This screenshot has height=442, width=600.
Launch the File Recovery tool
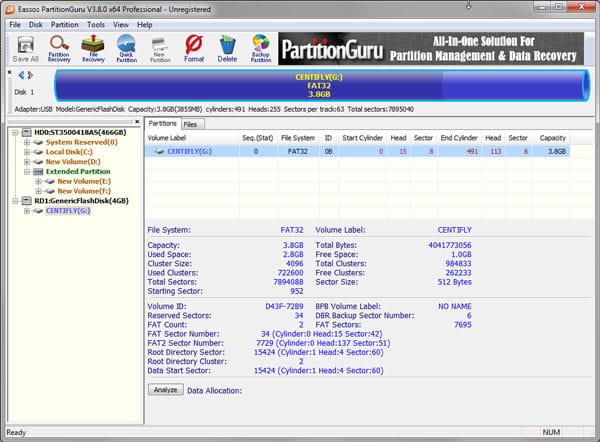click(x=93, y=47)
